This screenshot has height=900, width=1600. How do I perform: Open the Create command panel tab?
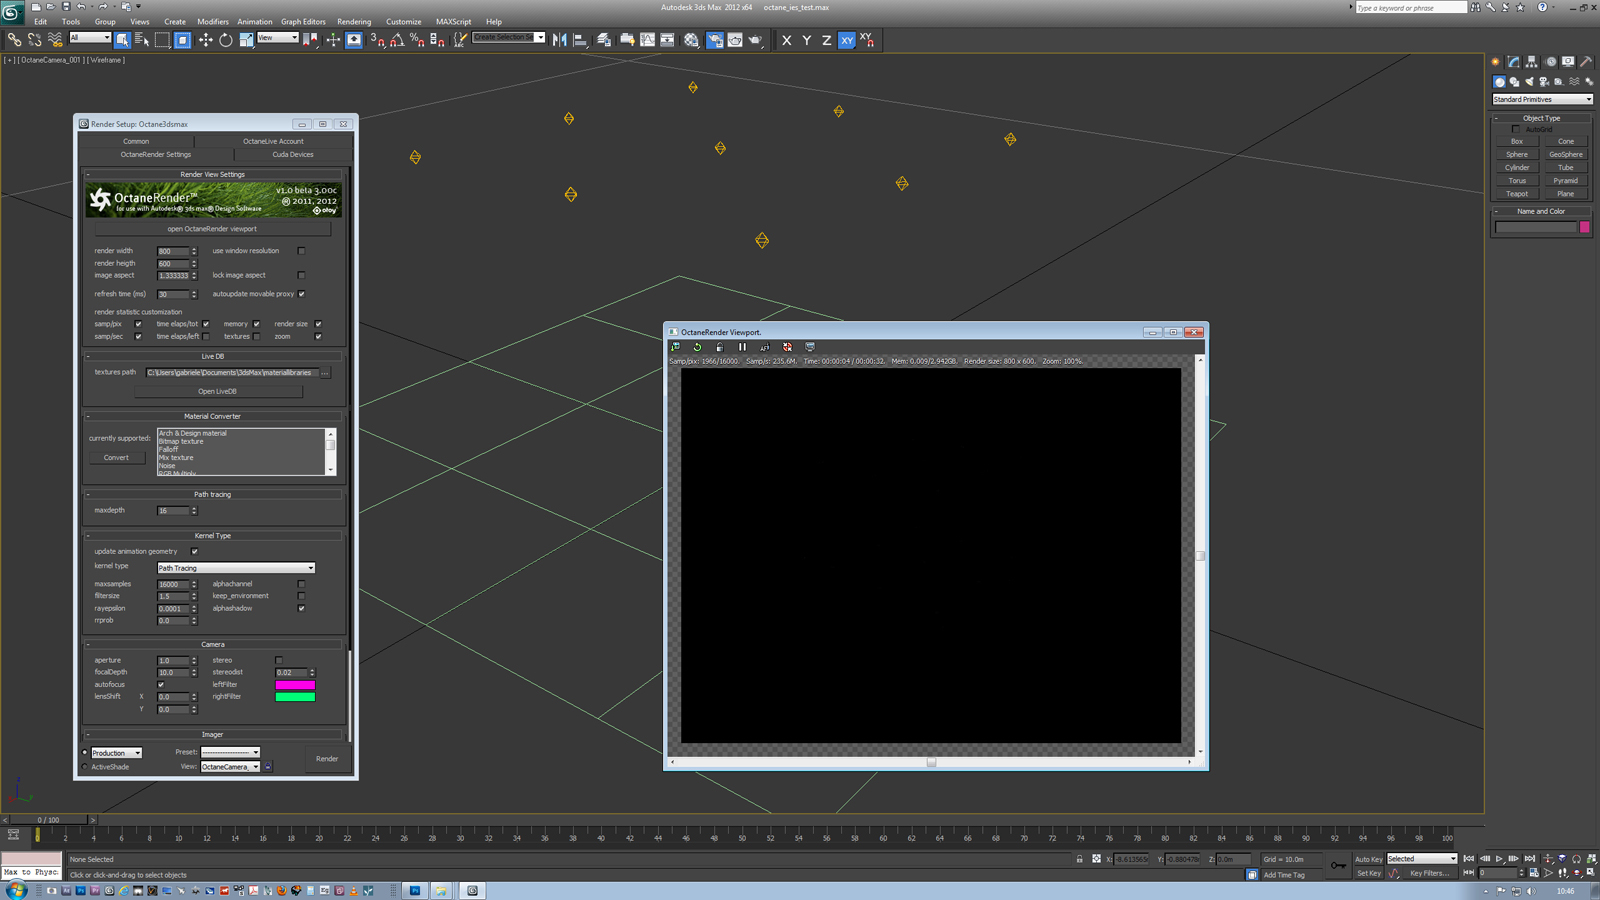1496,62
